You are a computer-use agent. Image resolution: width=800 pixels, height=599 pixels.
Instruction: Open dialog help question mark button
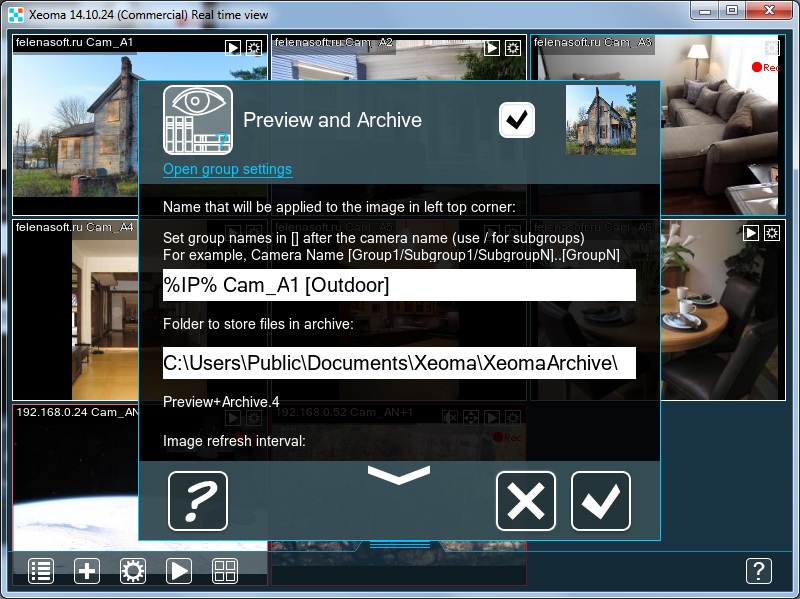(197, 501)
